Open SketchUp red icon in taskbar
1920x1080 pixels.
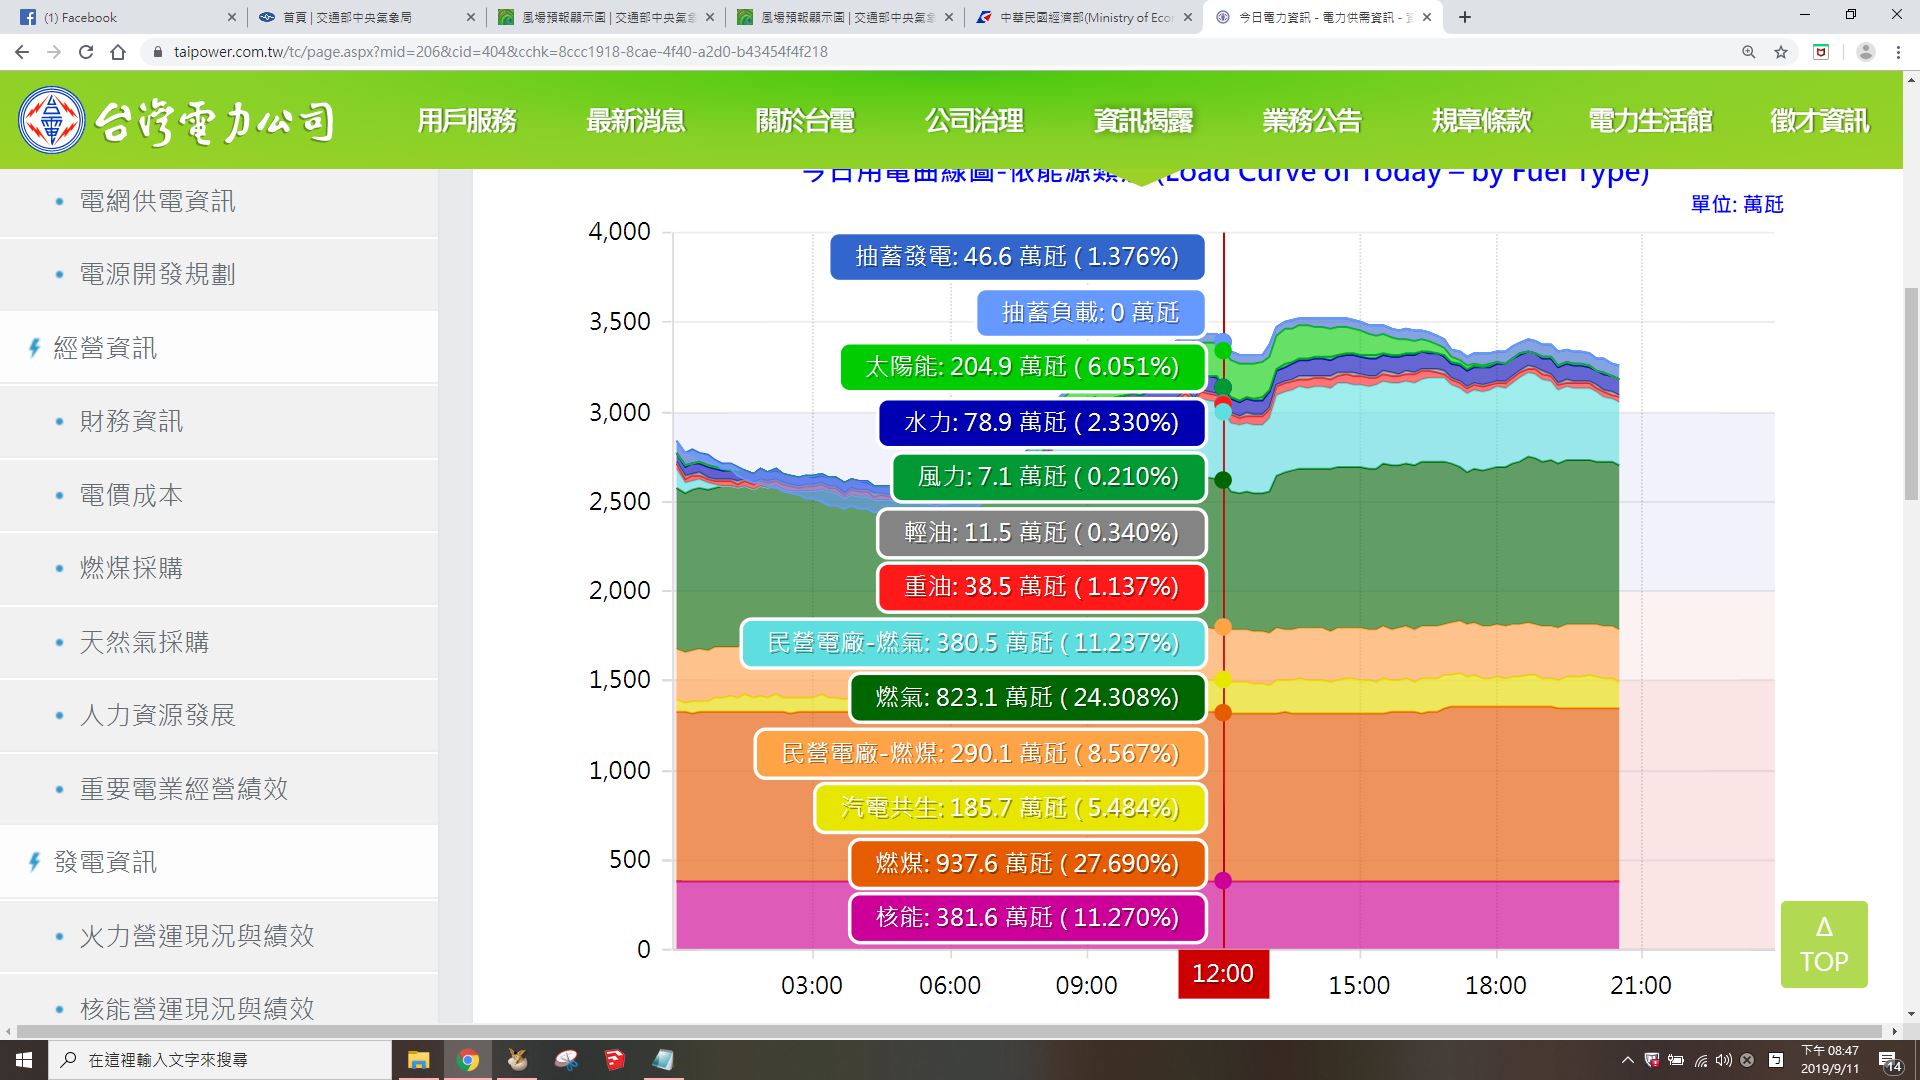point(614,1060)
